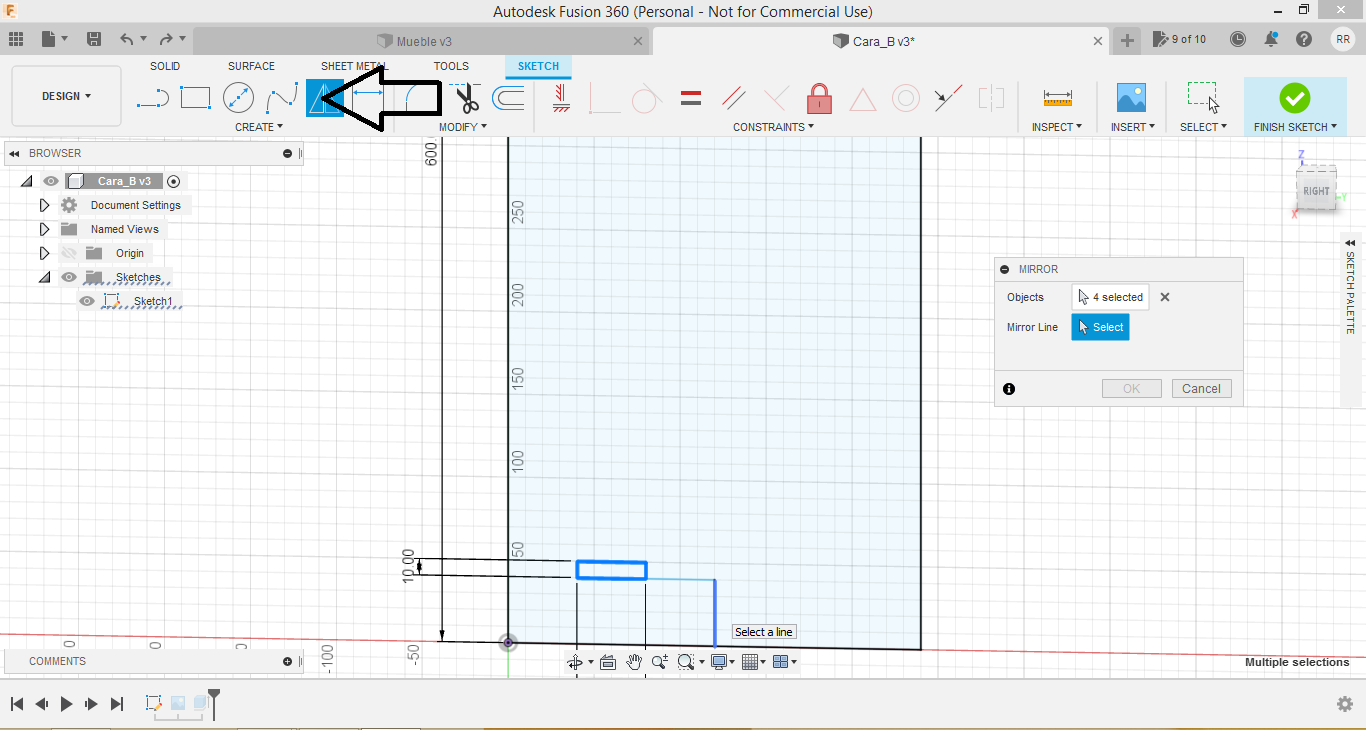Apply the Fix/Unfix lock constraint

[819, 98]
